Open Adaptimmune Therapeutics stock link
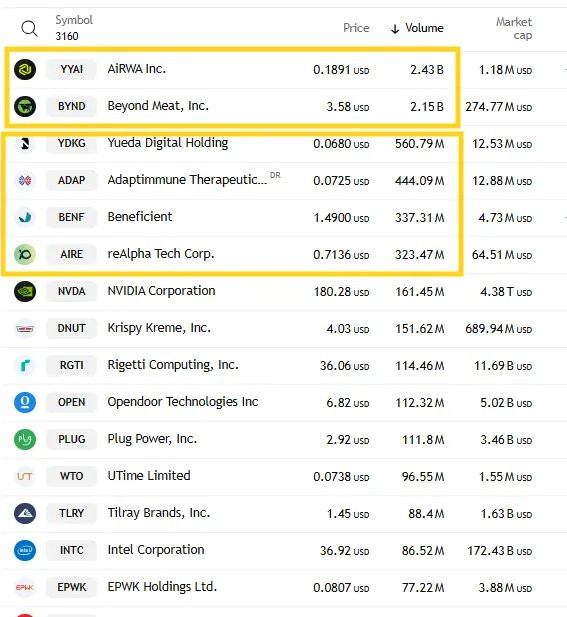567x617 pixels. pos(187,180)
